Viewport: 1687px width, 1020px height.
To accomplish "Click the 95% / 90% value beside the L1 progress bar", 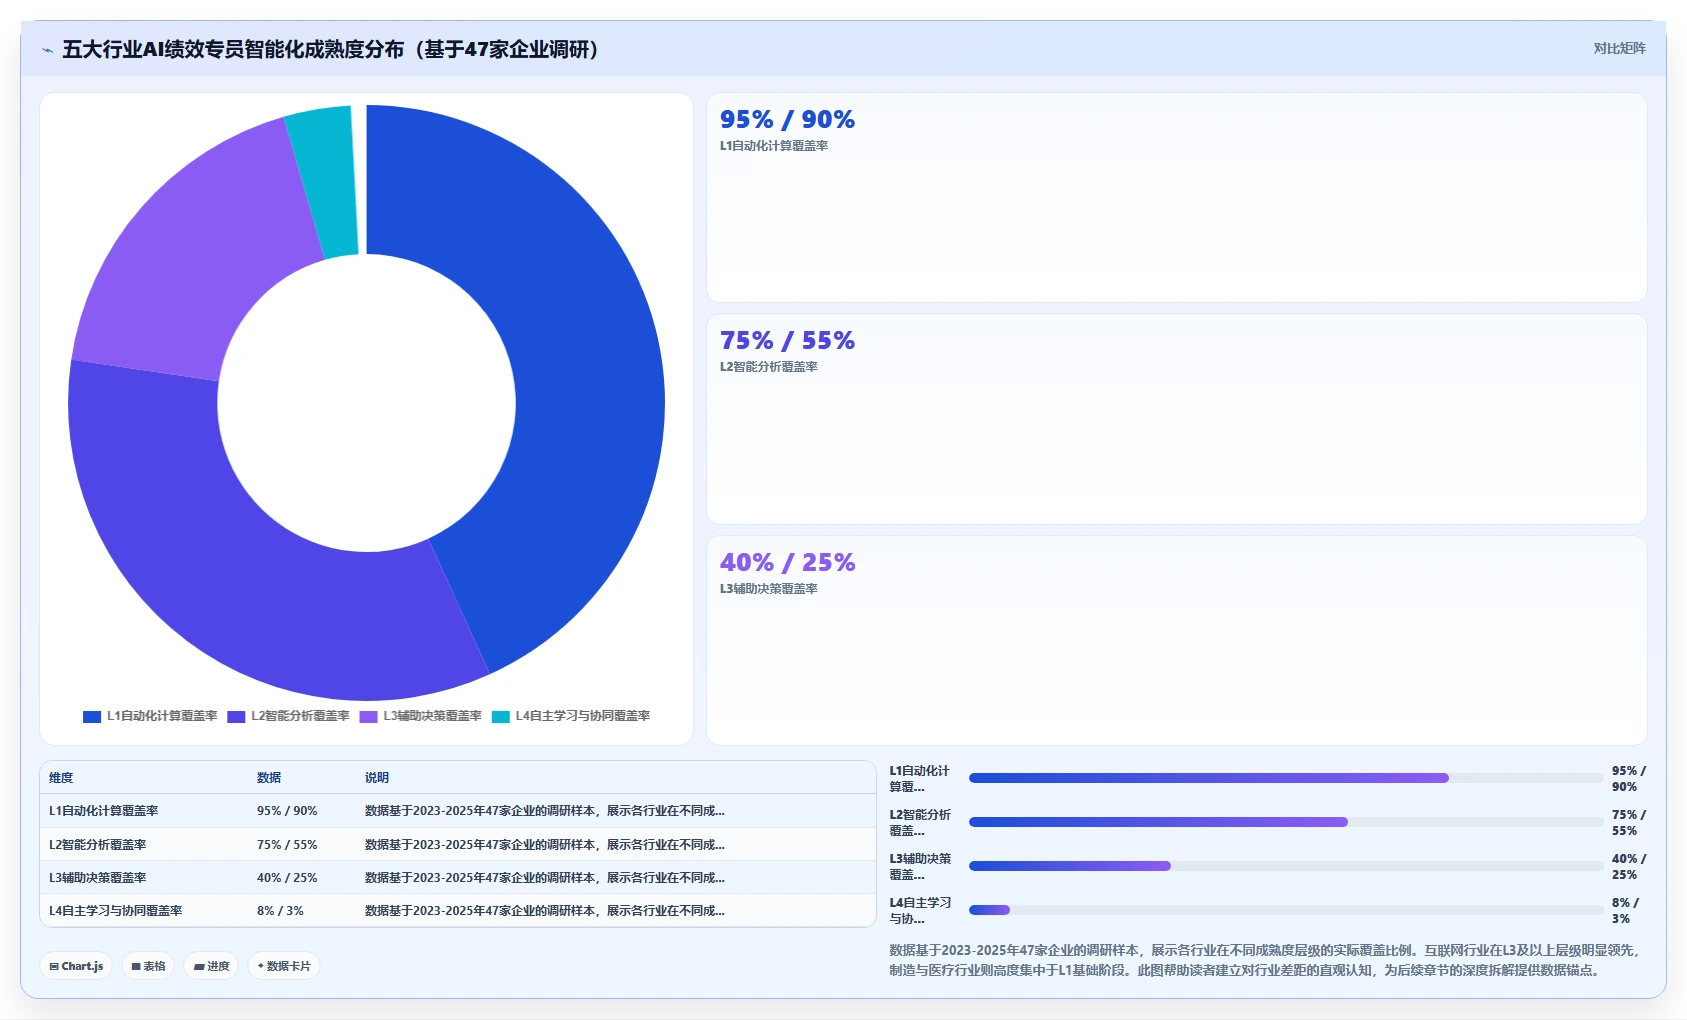I will [x=1629, y=779].
